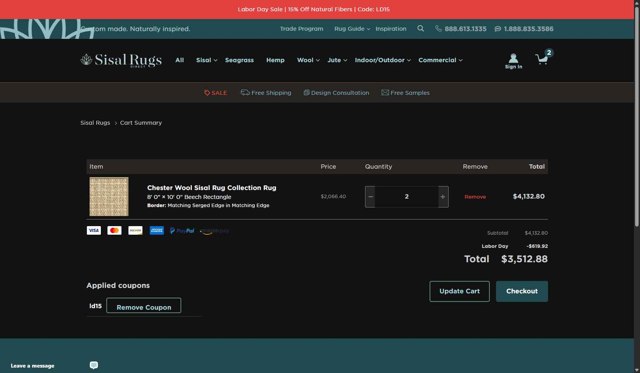Expand the Commercial dropdown menu
The height and width of the screenshot is (373, 640).
pyautogui.click(x=440, y=60)
